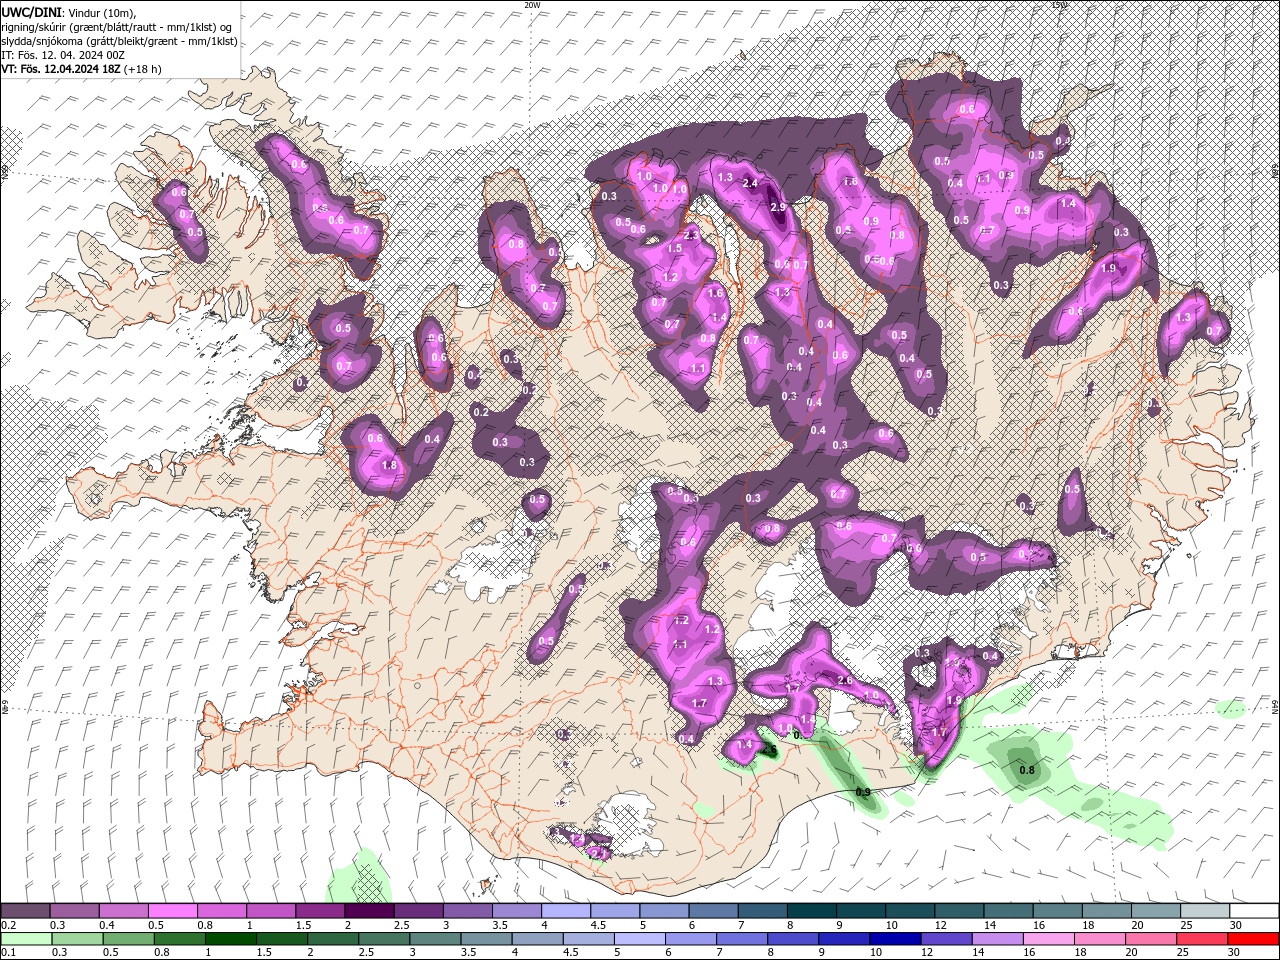
Task: Click the pale green lower-row swatch labelled 0.1
Action: coord(25,939)
